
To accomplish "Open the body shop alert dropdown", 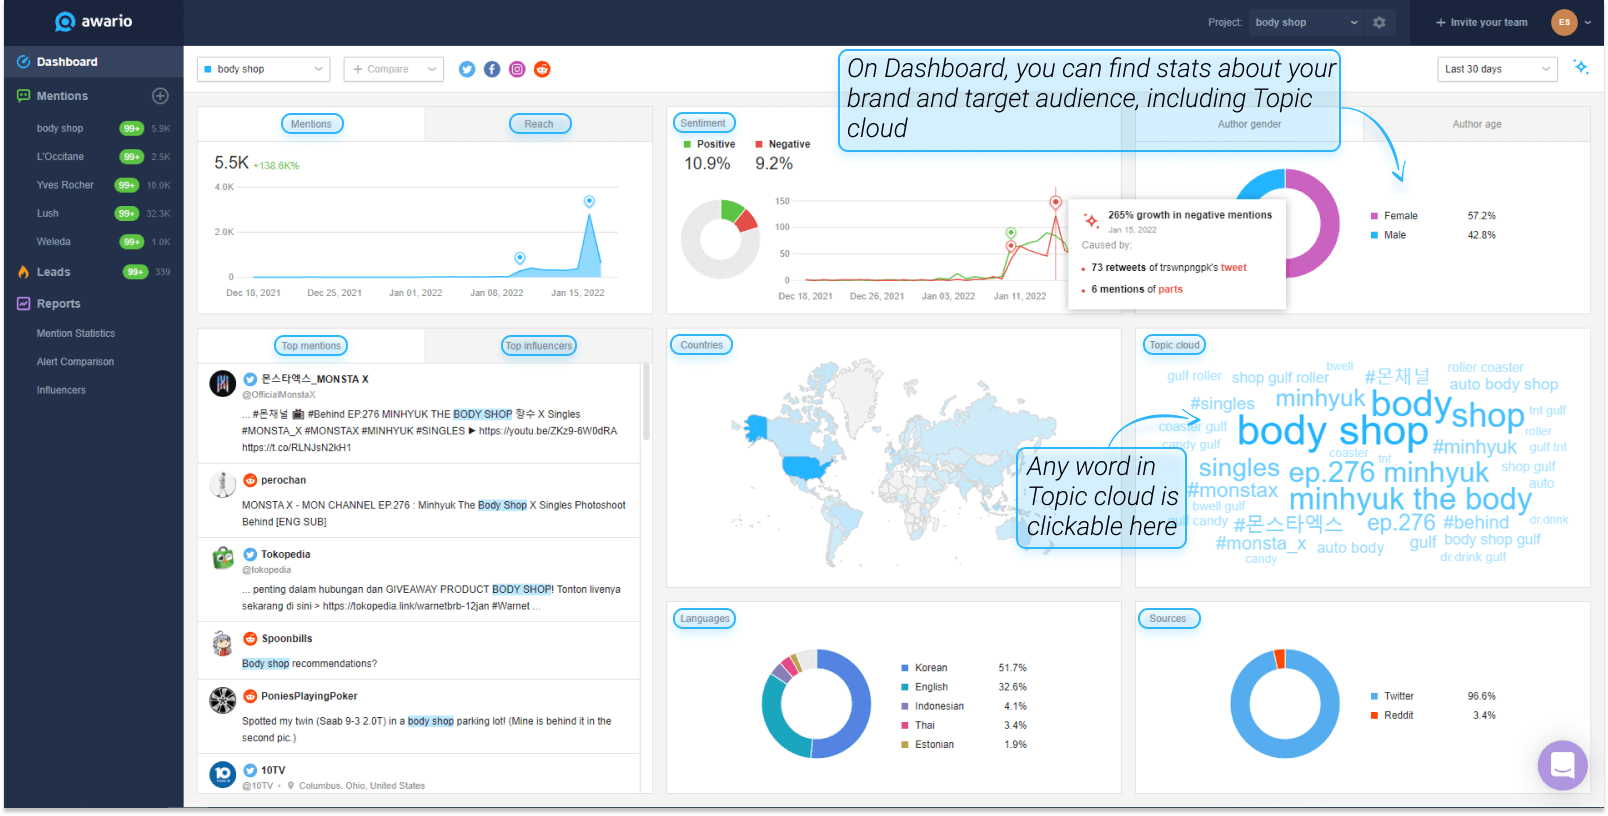I will 264,69.
